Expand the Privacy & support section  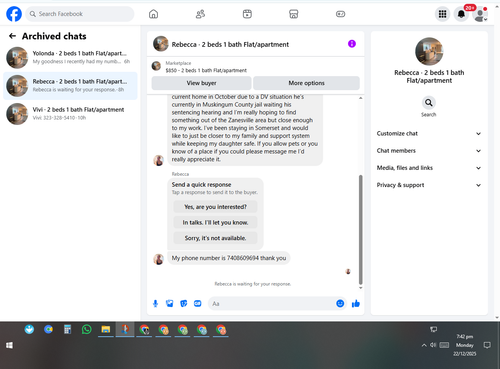pos(429,185)
